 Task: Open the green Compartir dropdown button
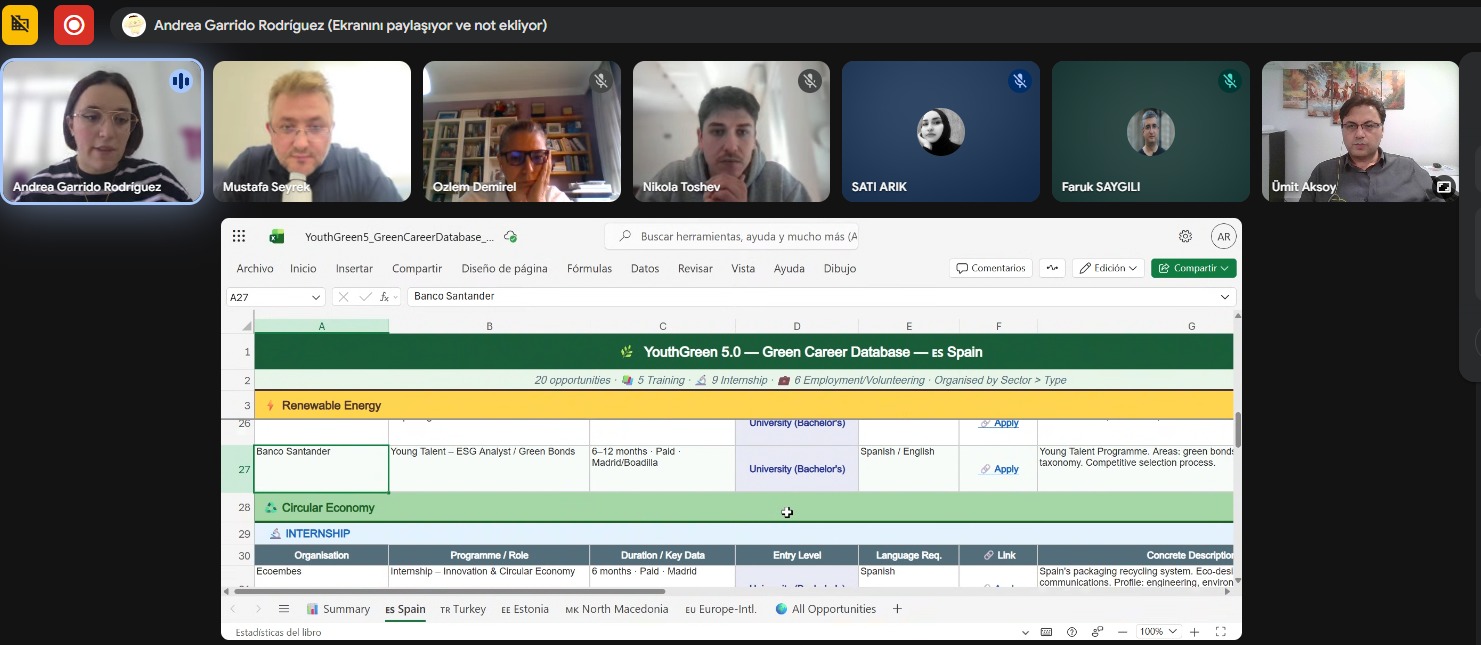1194,268
